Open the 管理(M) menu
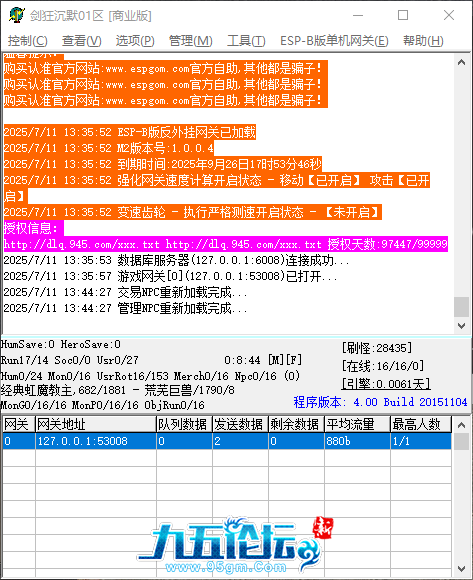 point(190,41)
